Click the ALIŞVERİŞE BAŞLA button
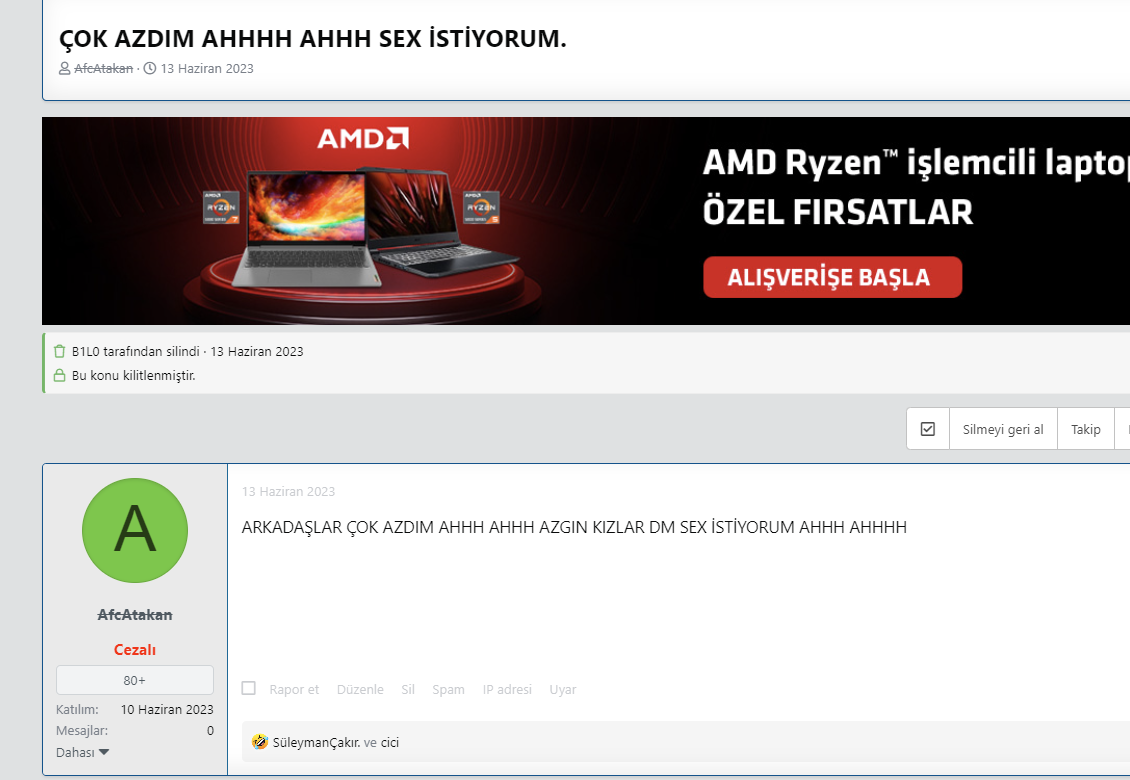The width and height of the screenshot is (1130, 780). [x=832, y=277]
